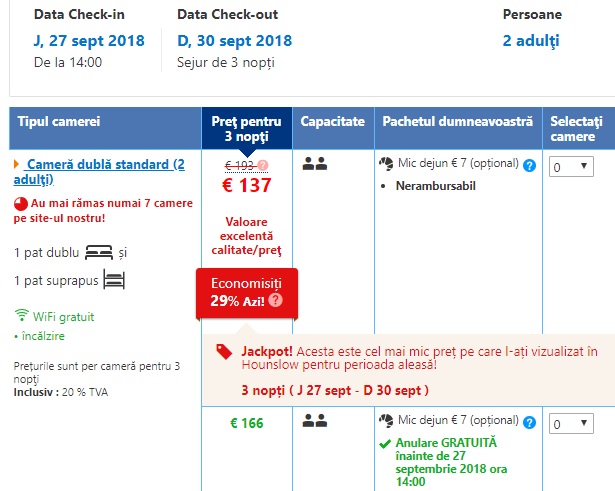615x491 pixels.
Task: Click the help icon beside the €192 crossed-out price
Action: pos(262,166)
